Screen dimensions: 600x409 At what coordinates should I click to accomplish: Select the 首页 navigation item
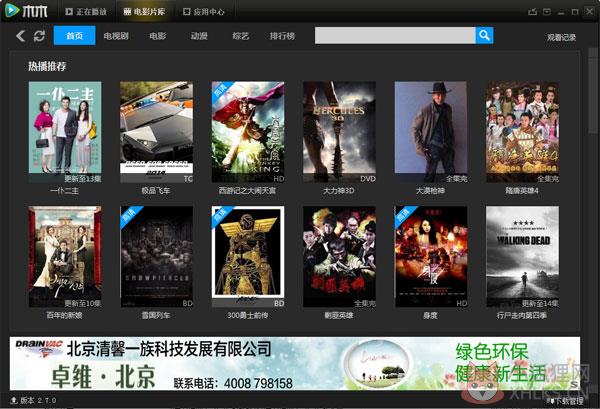pyautogui.click(x=75, y=36)
